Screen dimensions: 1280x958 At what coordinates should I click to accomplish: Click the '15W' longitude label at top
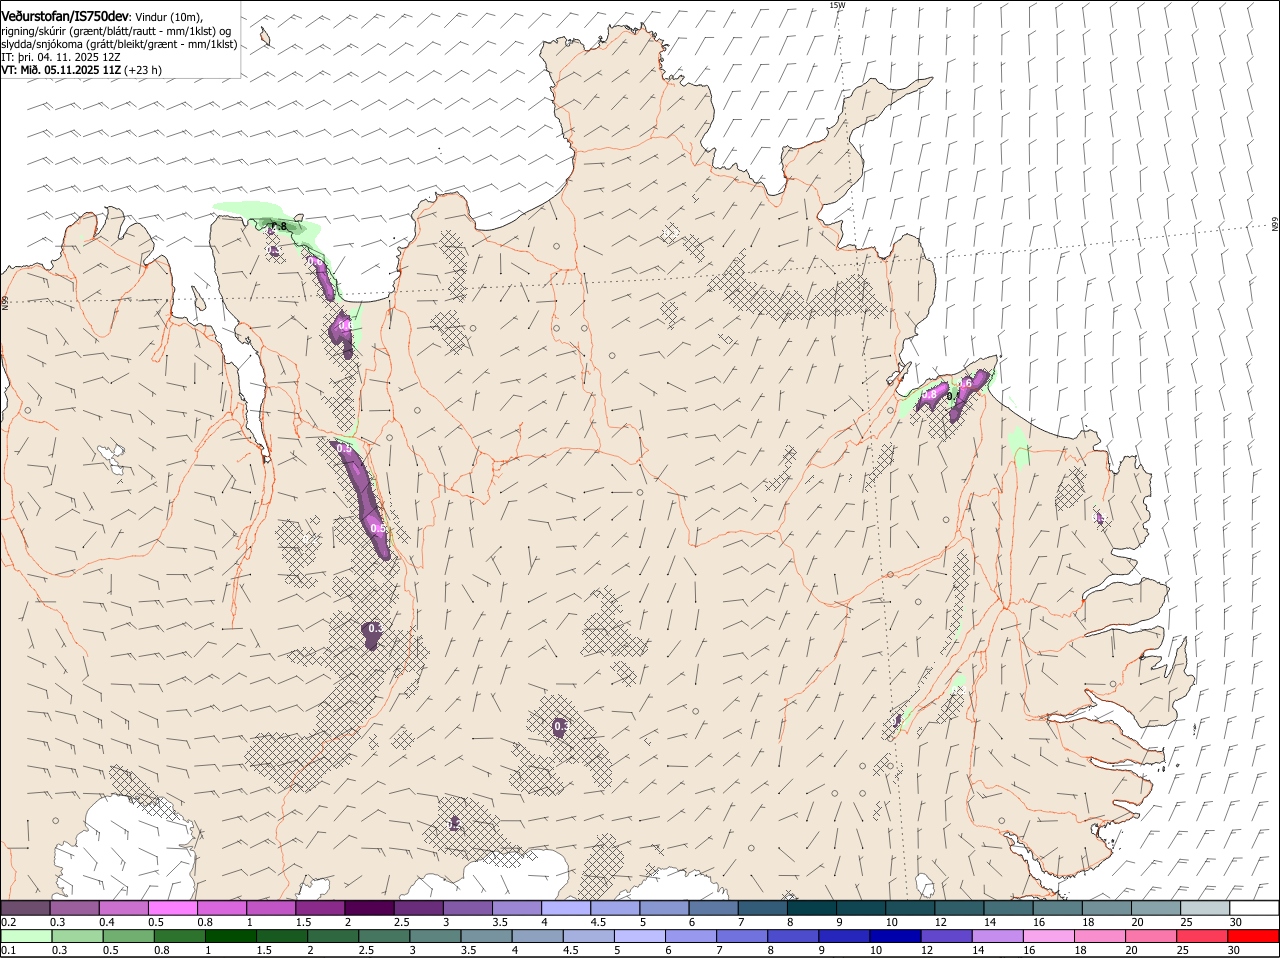click(837, 5)
